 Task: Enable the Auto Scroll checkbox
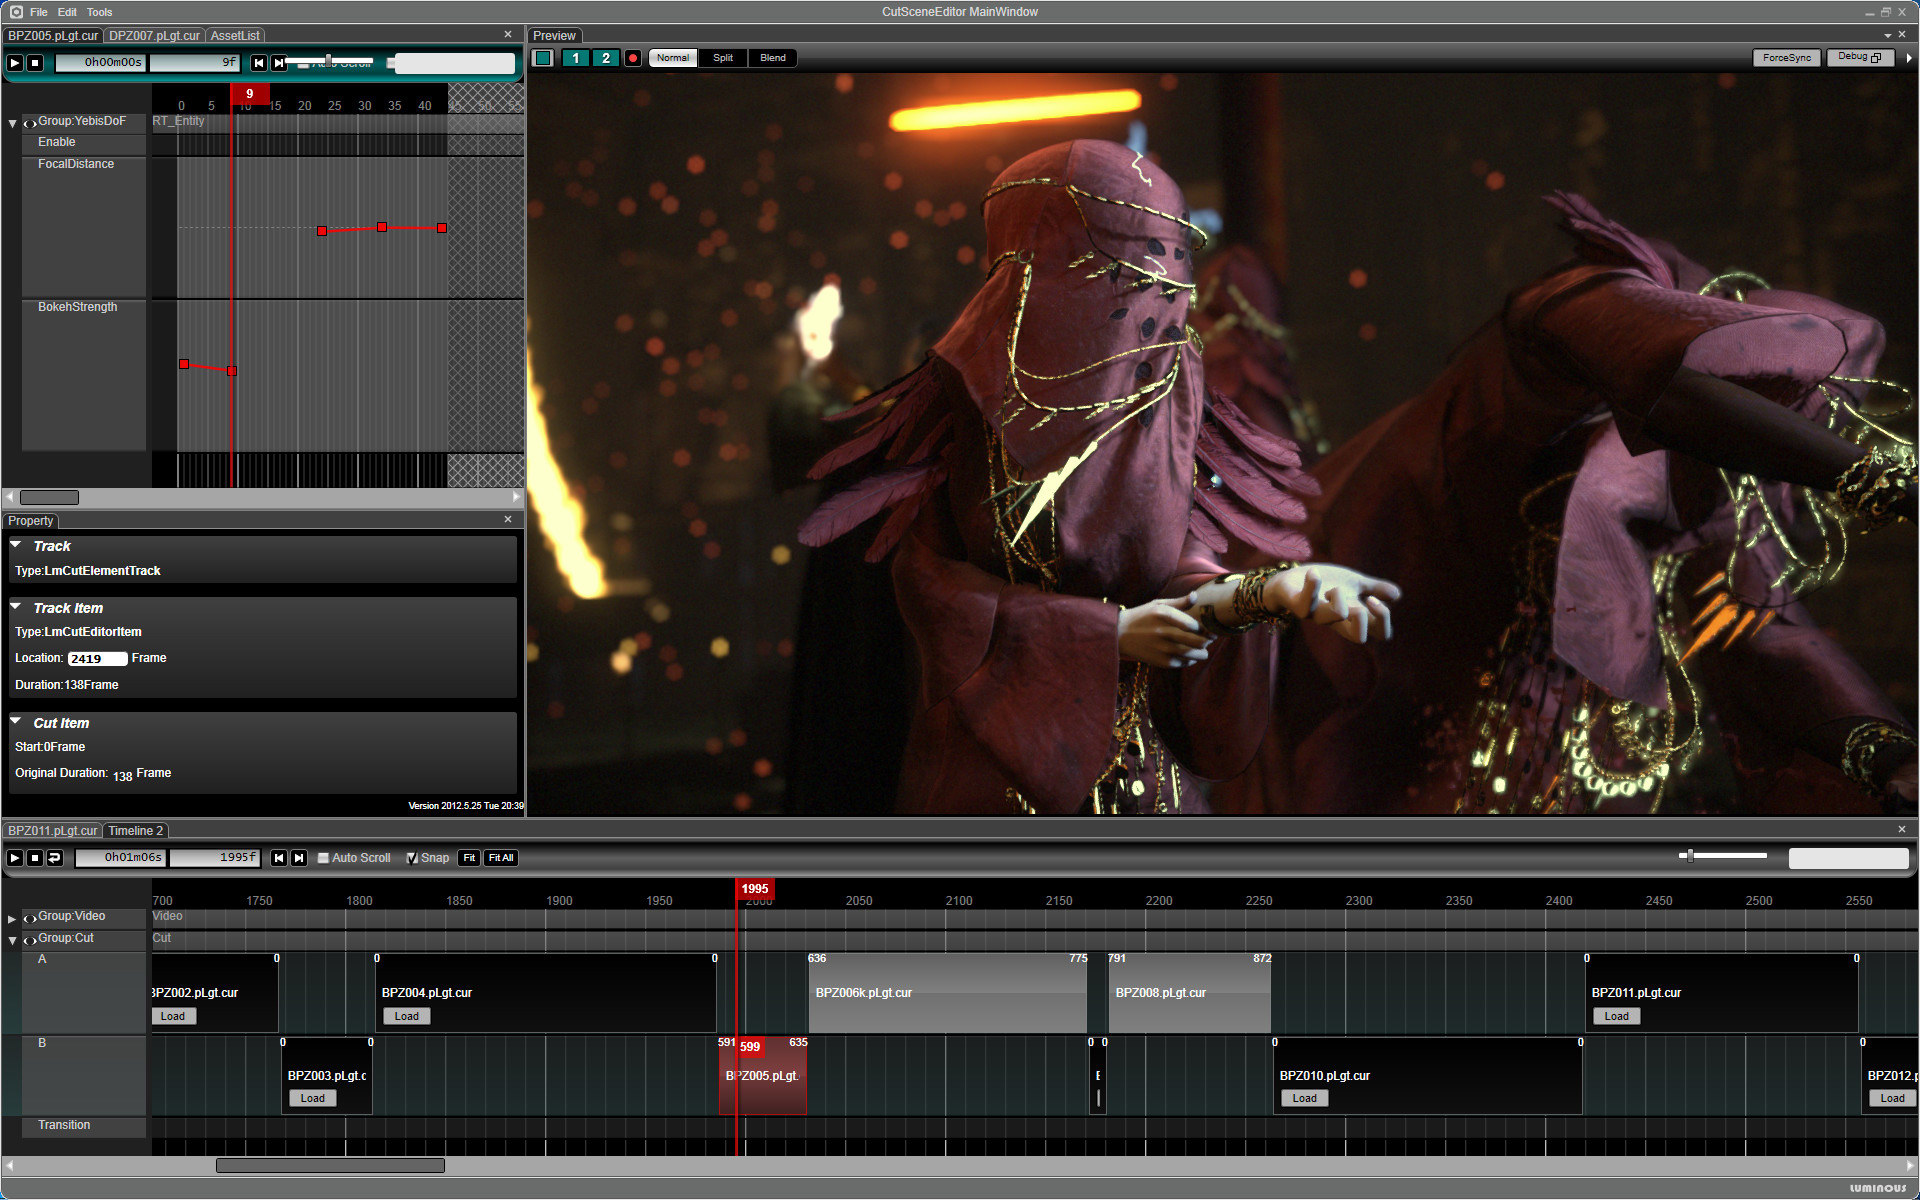click(324, 858)
